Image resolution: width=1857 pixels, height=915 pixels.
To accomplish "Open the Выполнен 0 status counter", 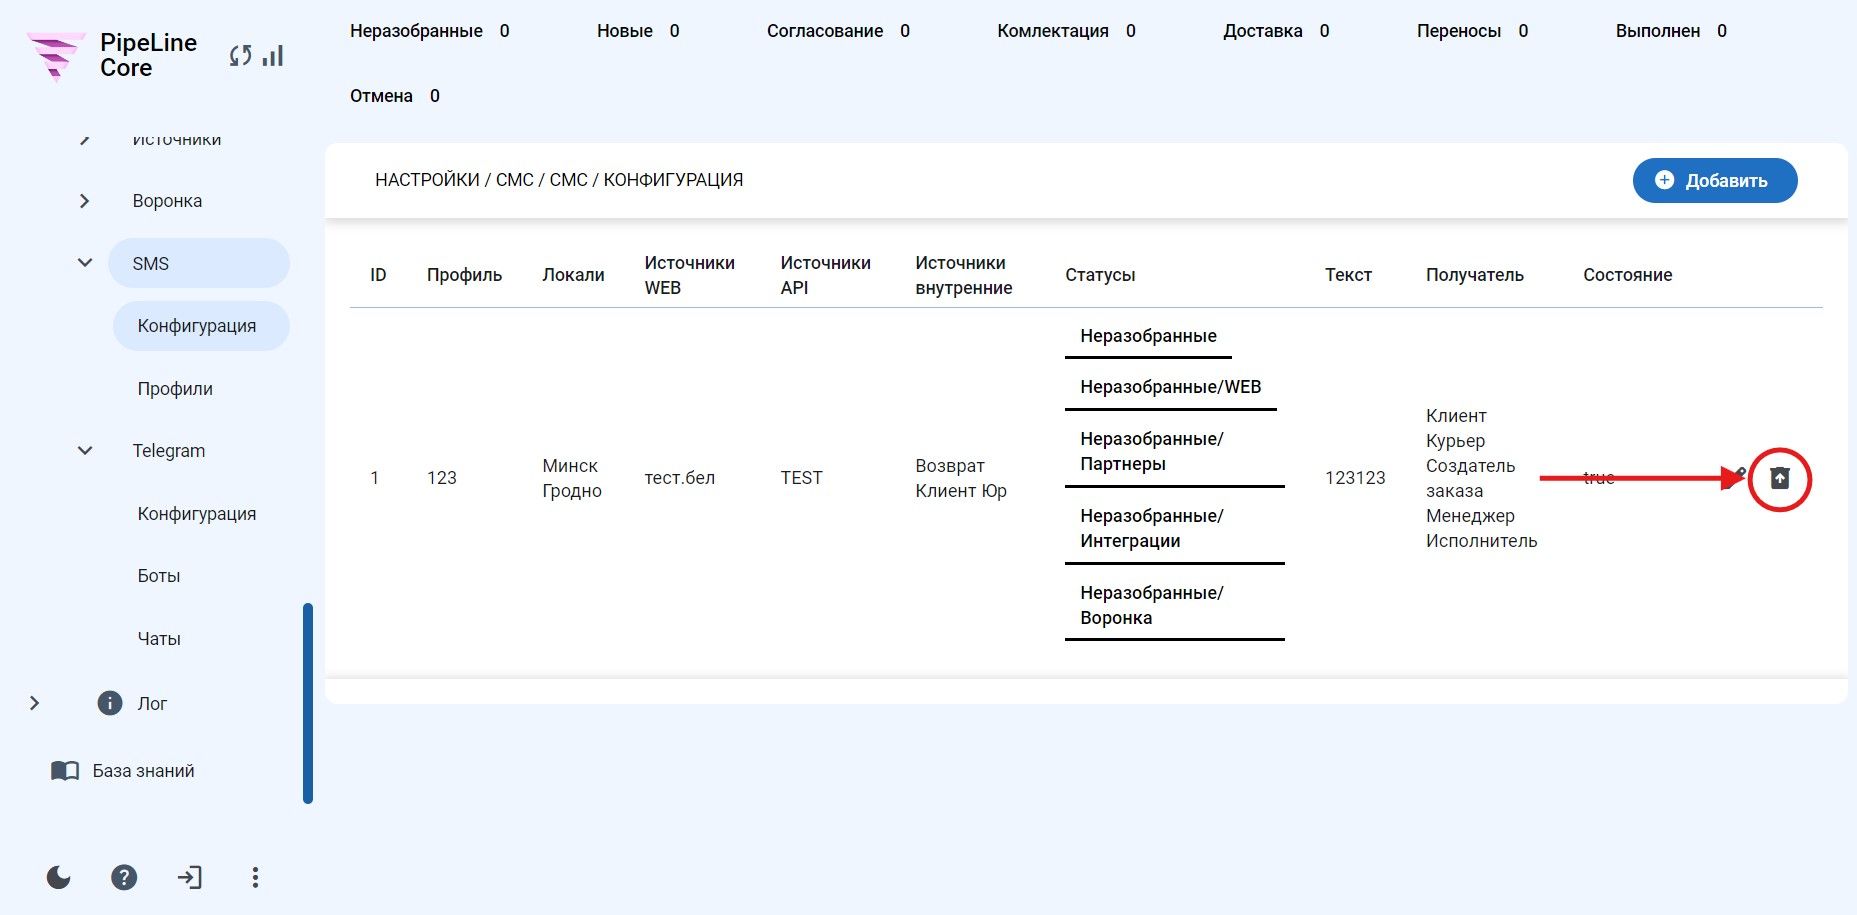I will coord(1671,31).
